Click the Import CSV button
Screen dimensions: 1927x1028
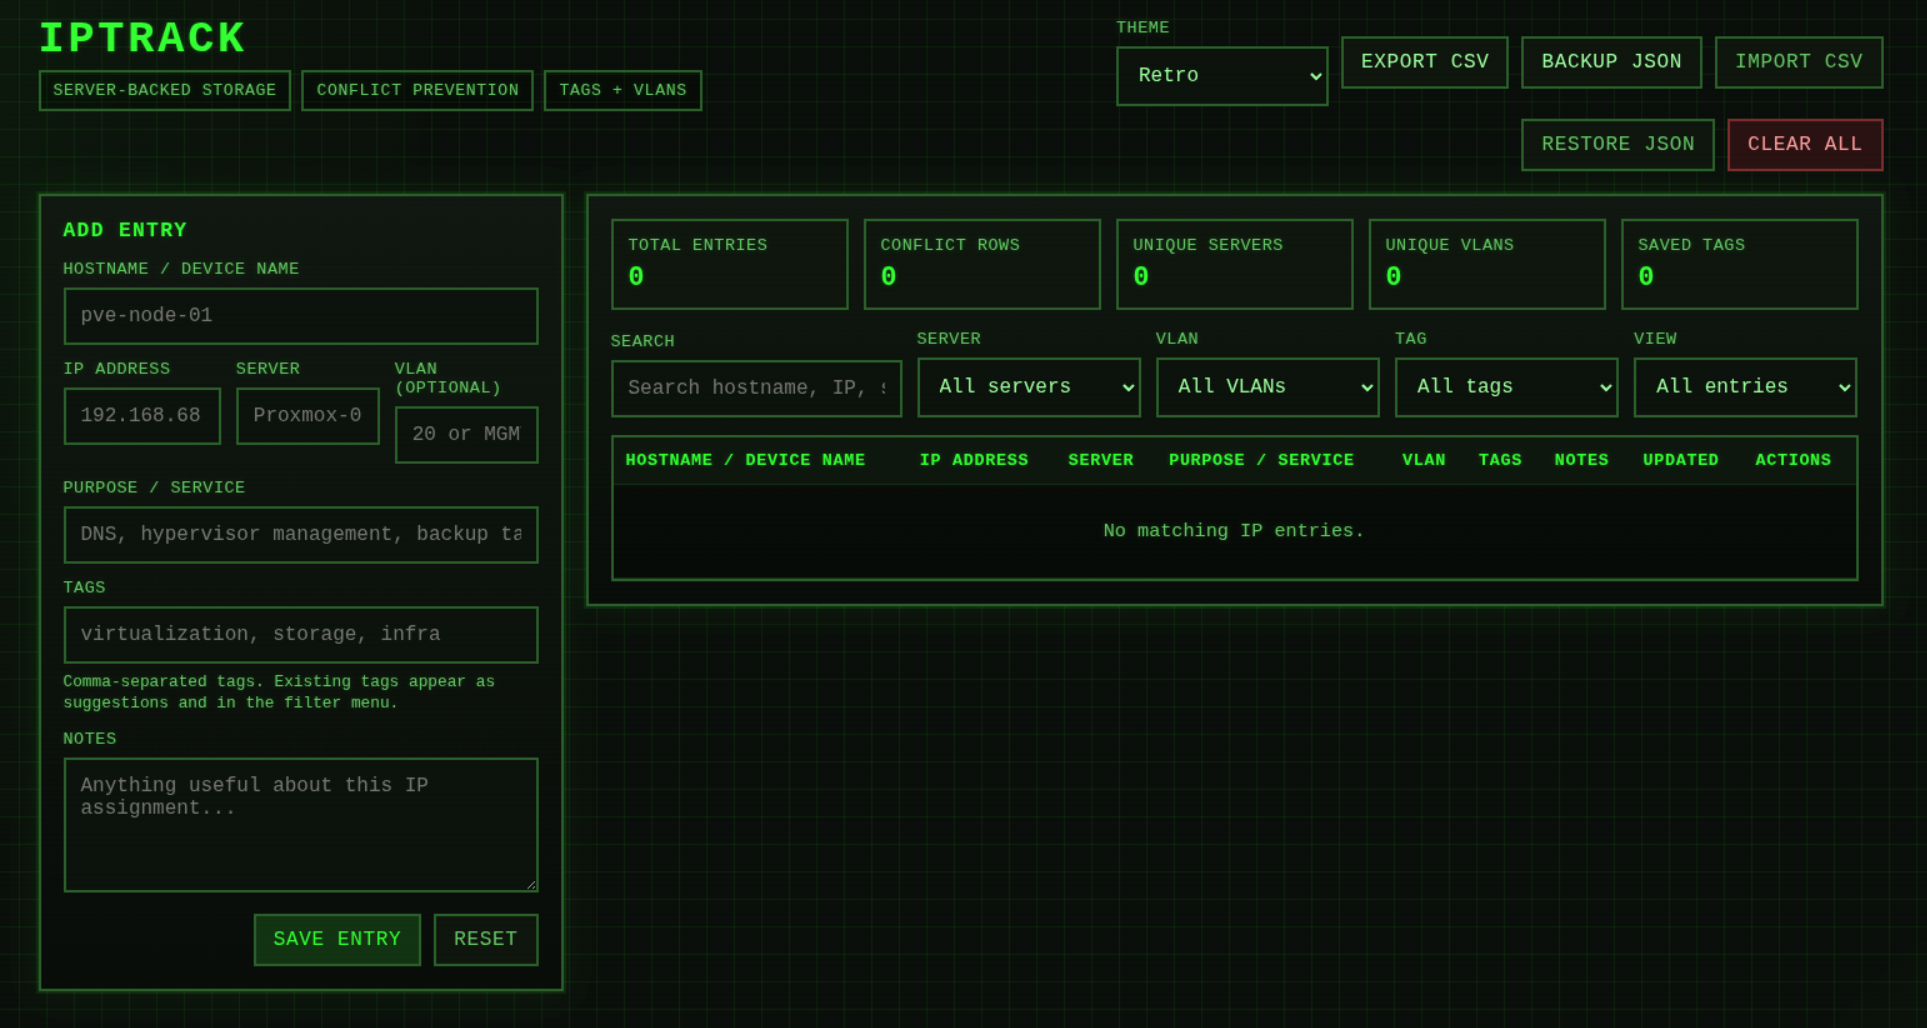[x=1798, y=62]
